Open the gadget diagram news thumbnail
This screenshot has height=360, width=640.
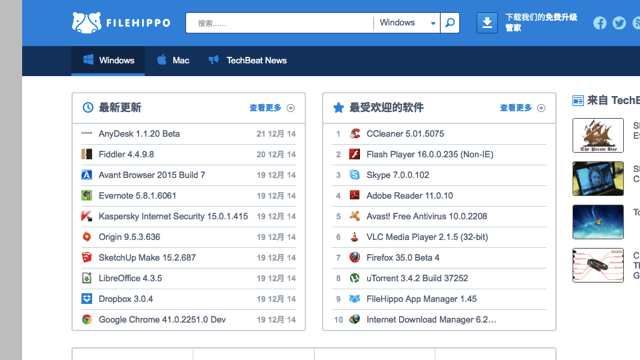[598, 265]
